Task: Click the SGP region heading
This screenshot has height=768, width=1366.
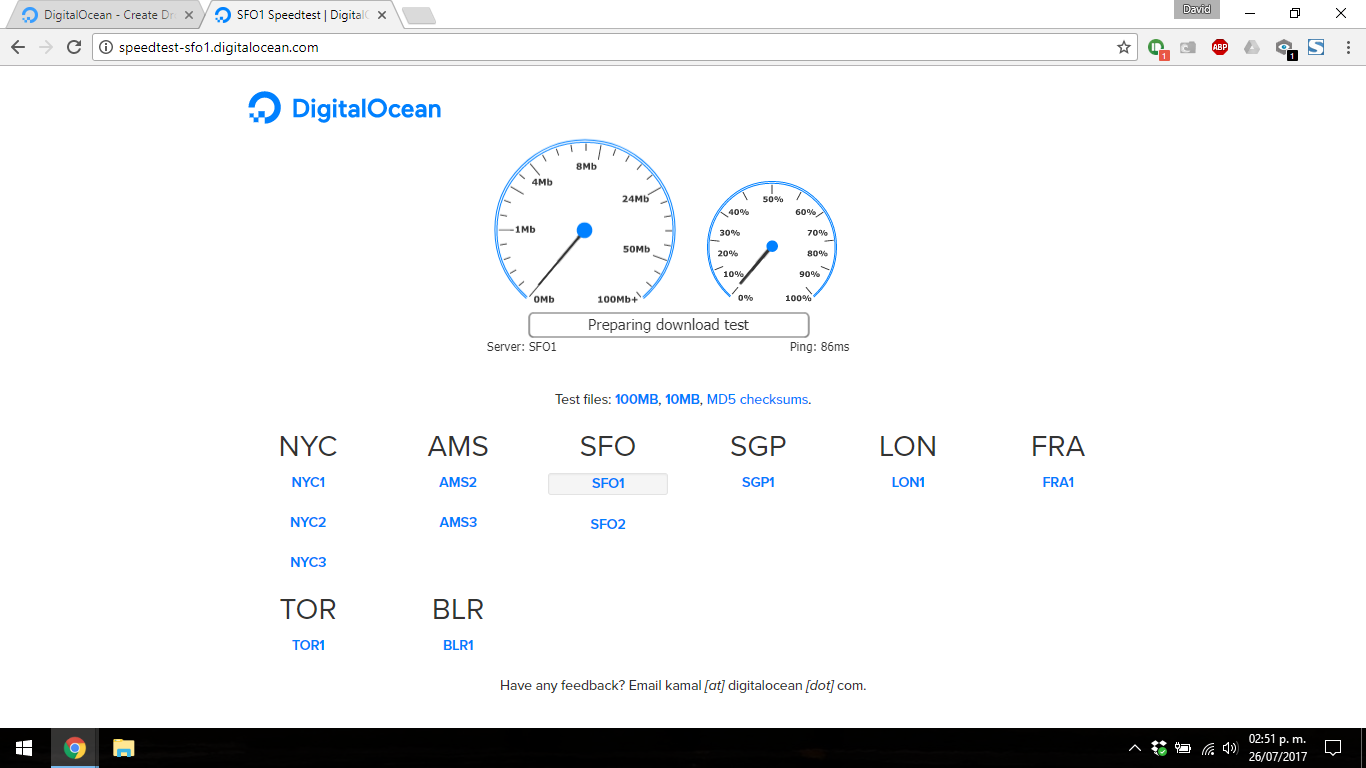Action: click(x=758, y=446)
